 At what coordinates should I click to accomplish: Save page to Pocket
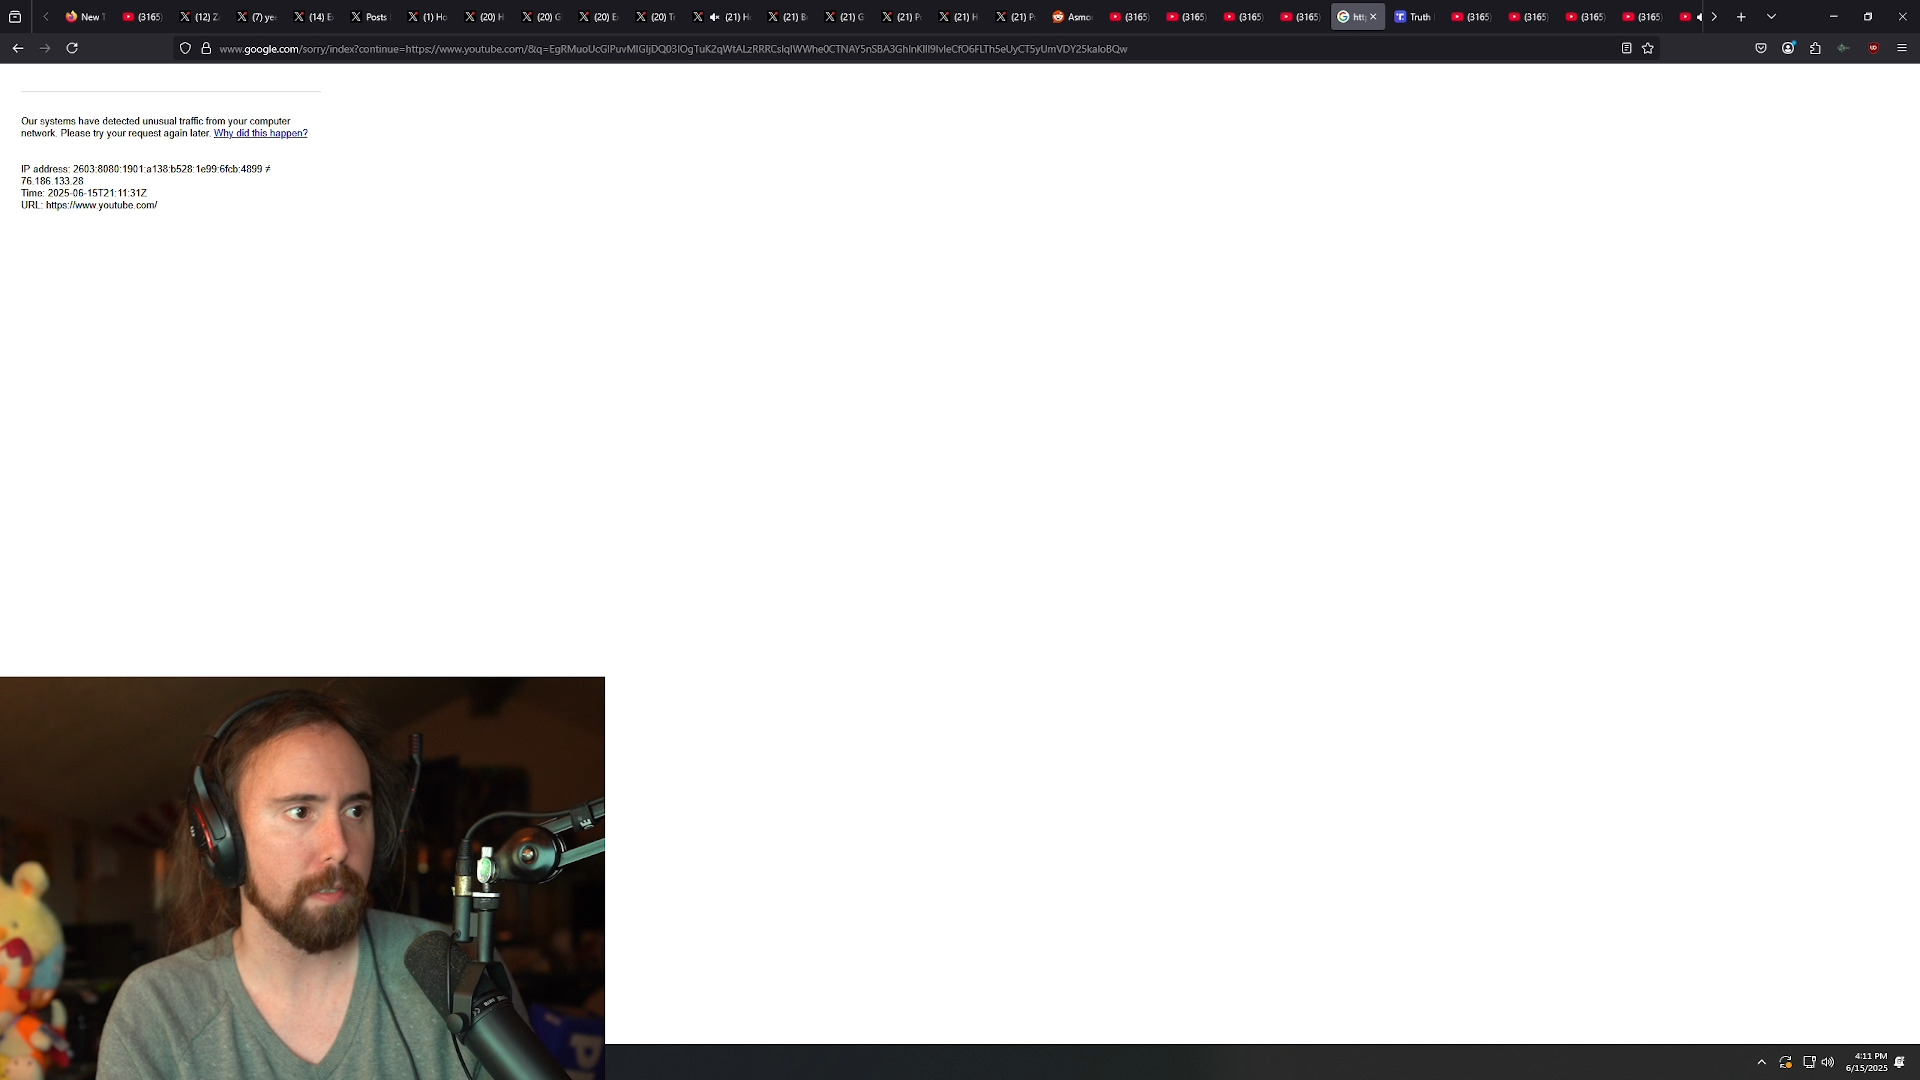tap(1761, 48)
